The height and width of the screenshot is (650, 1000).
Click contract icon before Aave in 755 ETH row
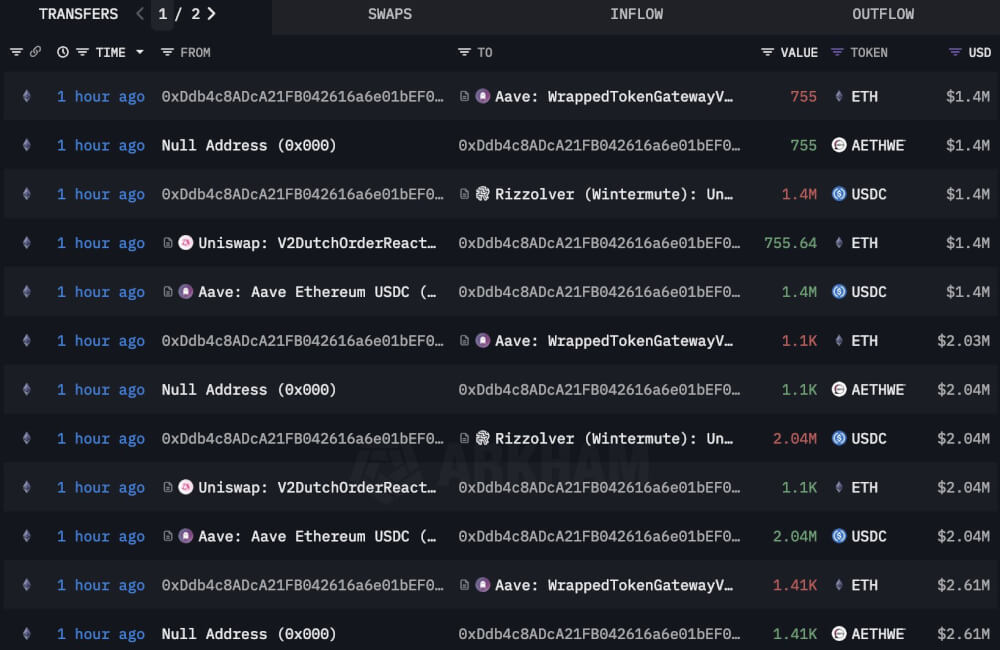point(464,96)
